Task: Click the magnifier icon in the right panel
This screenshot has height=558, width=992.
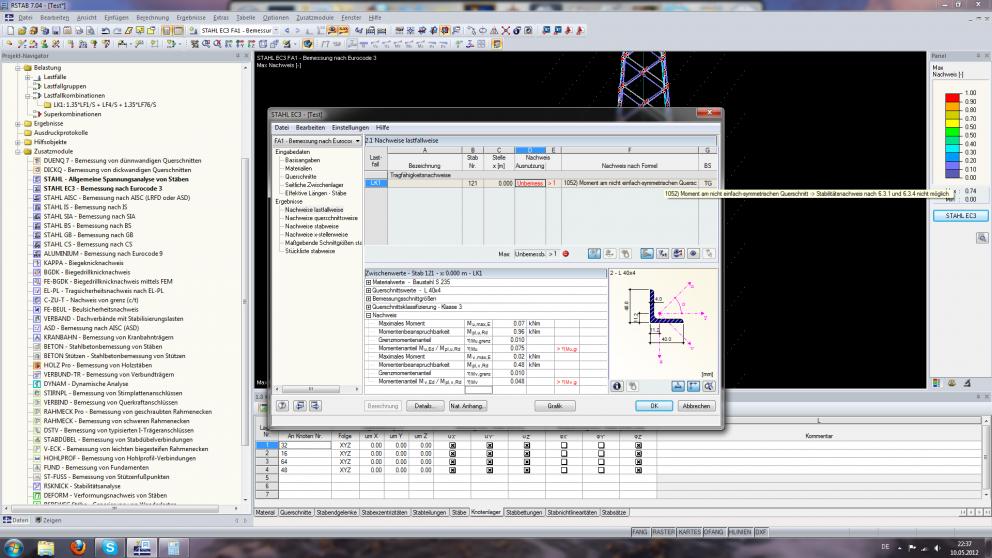Action: tap(982, 238)
